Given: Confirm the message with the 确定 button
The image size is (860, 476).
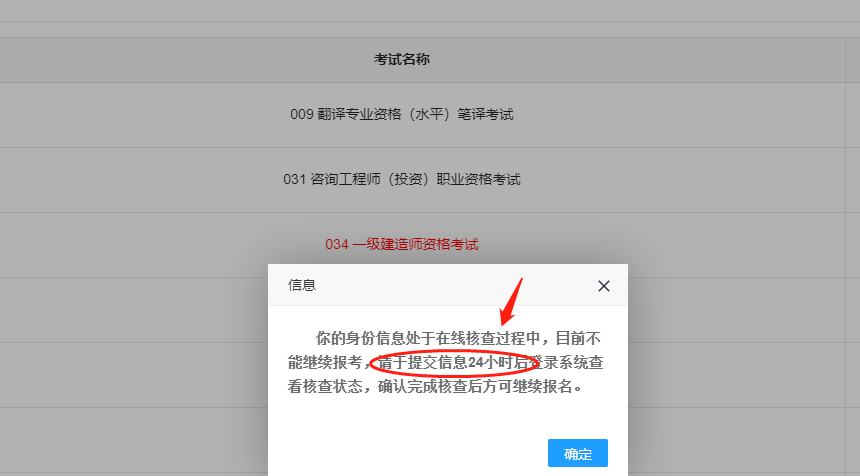Looking at the screenshot, I should (x=578, y=453).
